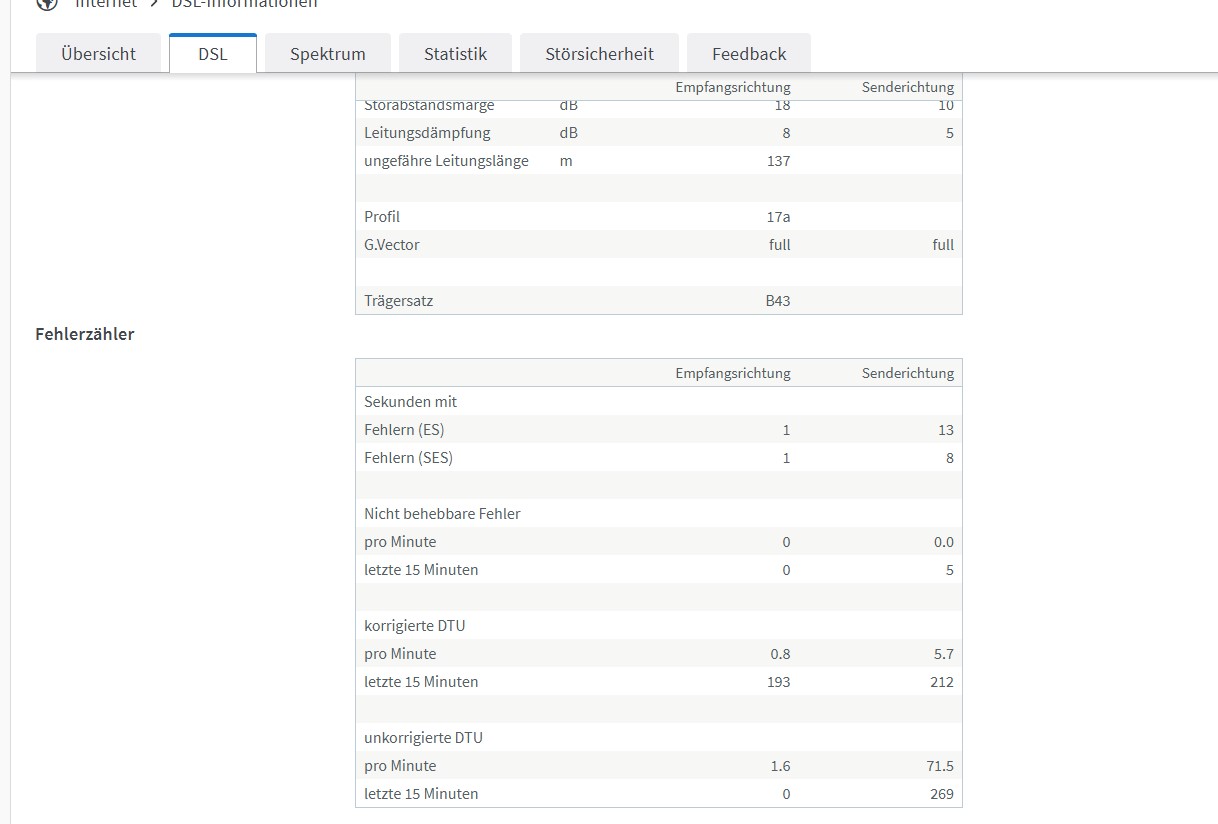The height and width of the screenshot is (824, 1218).
Task: Click the Trägersatz row label
Action: coord(399,301)
